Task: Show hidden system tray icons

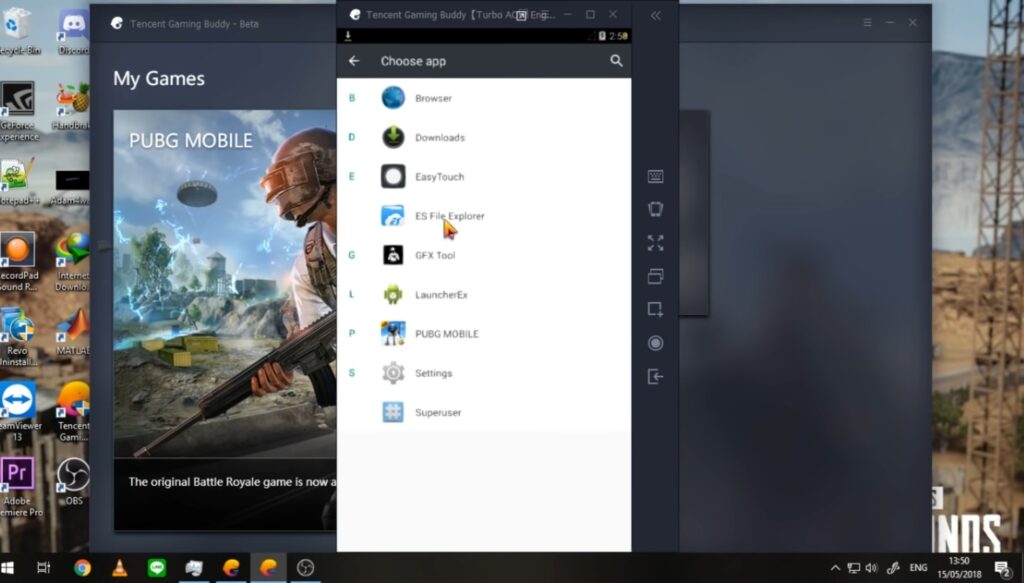Action: [835, 568]
